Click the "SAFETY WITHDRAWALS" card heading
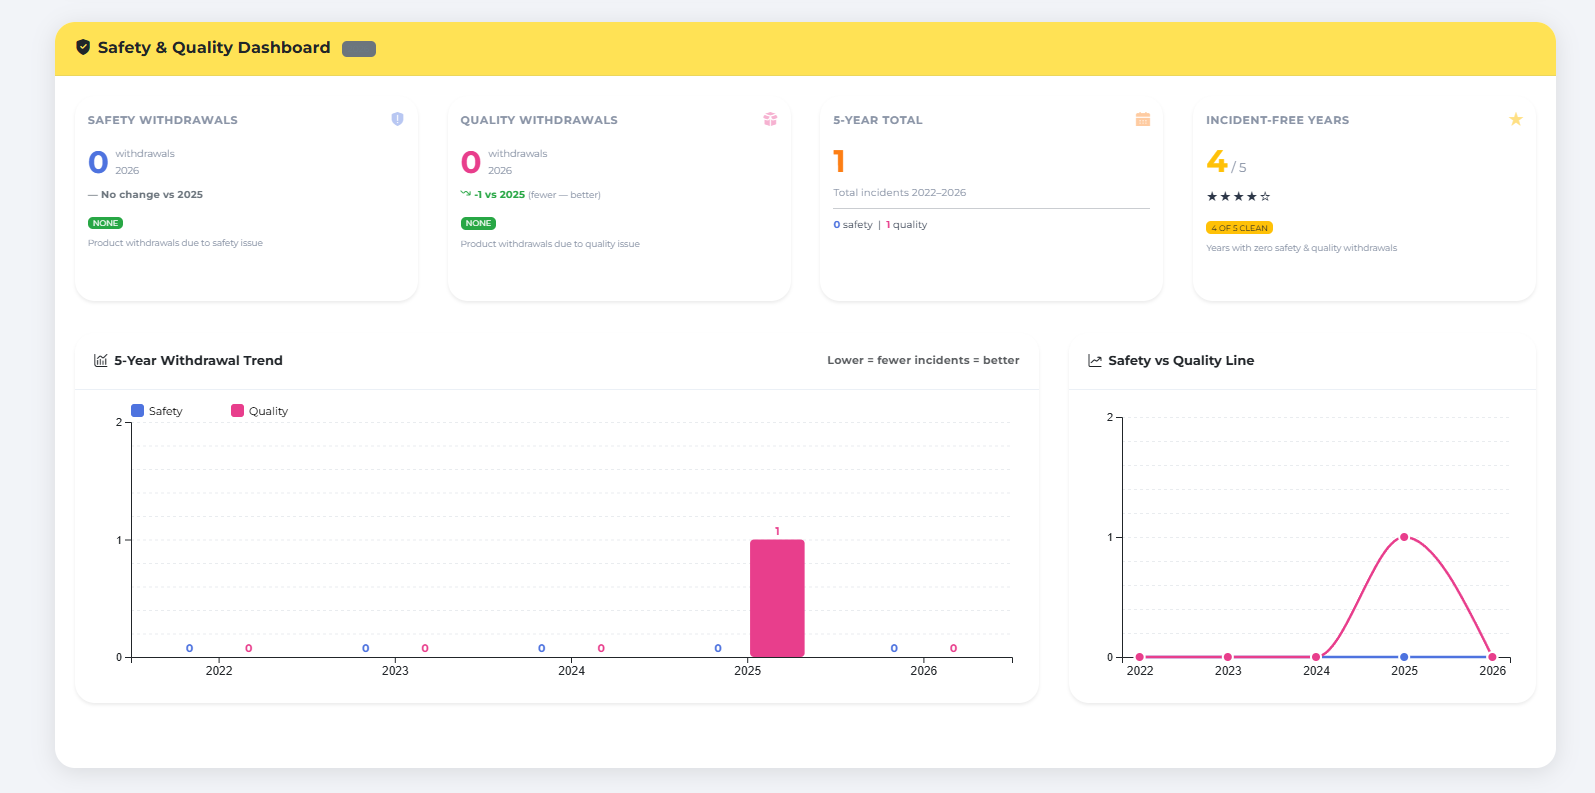 pyautogui.click(x=163, y=120)
